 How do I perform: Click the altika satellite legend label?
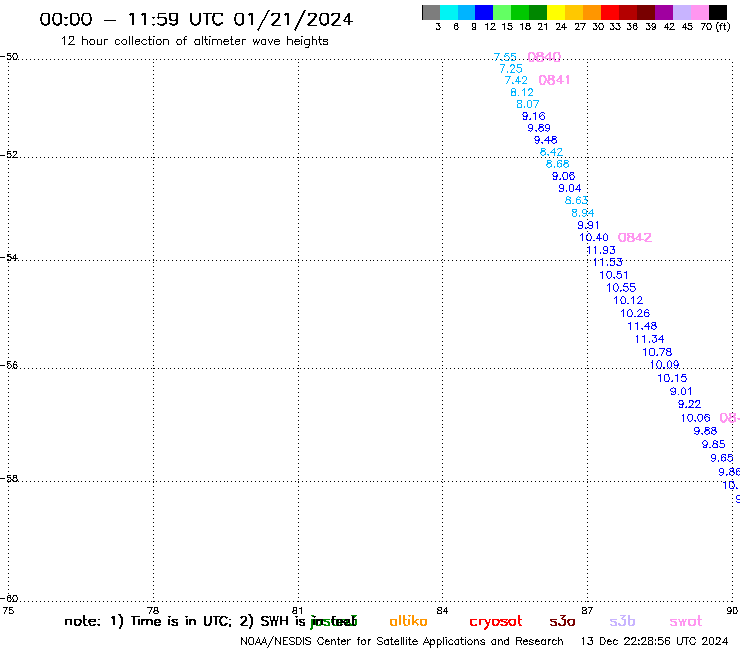tap(408, 621)
